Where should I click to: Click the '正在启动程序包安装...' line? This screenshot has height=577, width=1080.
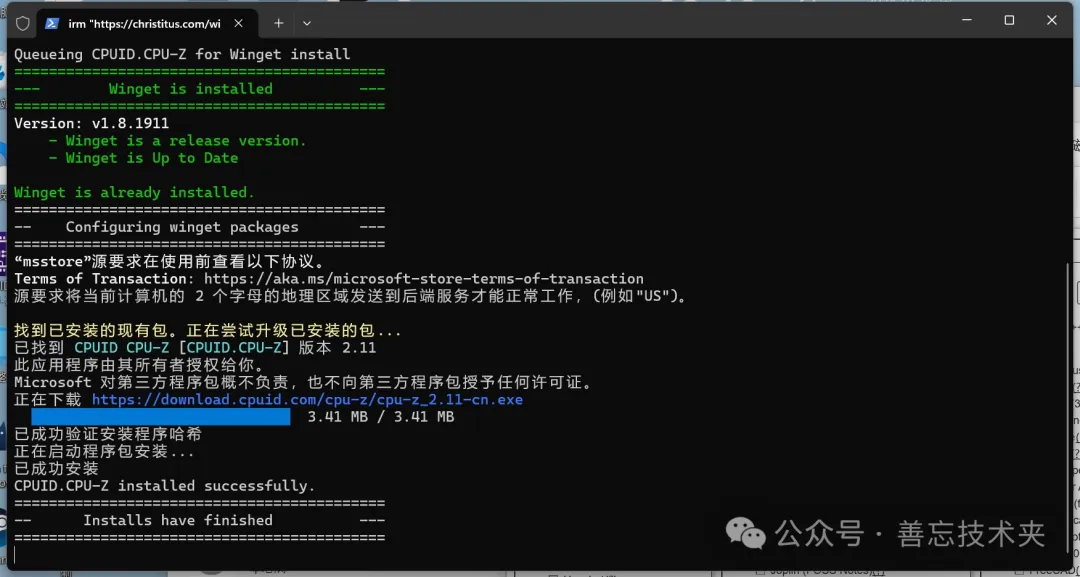[104, 452]
